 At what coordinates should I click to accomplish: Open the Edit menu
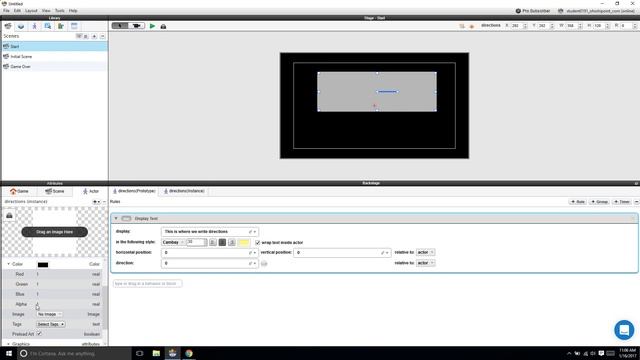click(17, 11)
